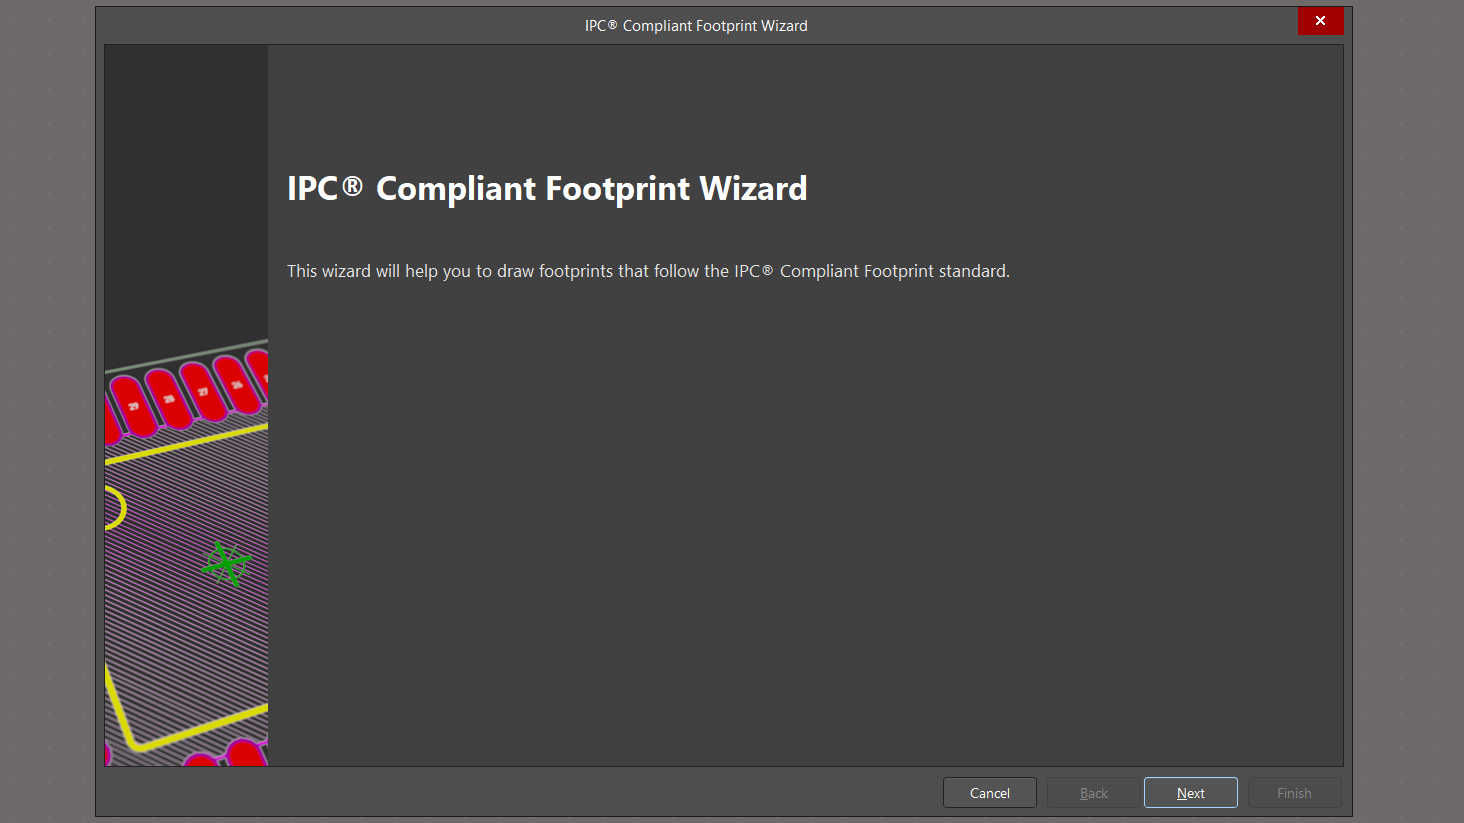Screen dimensions: 1464x823
Task: Click the dotted desktop background outside the wizard
Action: [x=45, y=400]
